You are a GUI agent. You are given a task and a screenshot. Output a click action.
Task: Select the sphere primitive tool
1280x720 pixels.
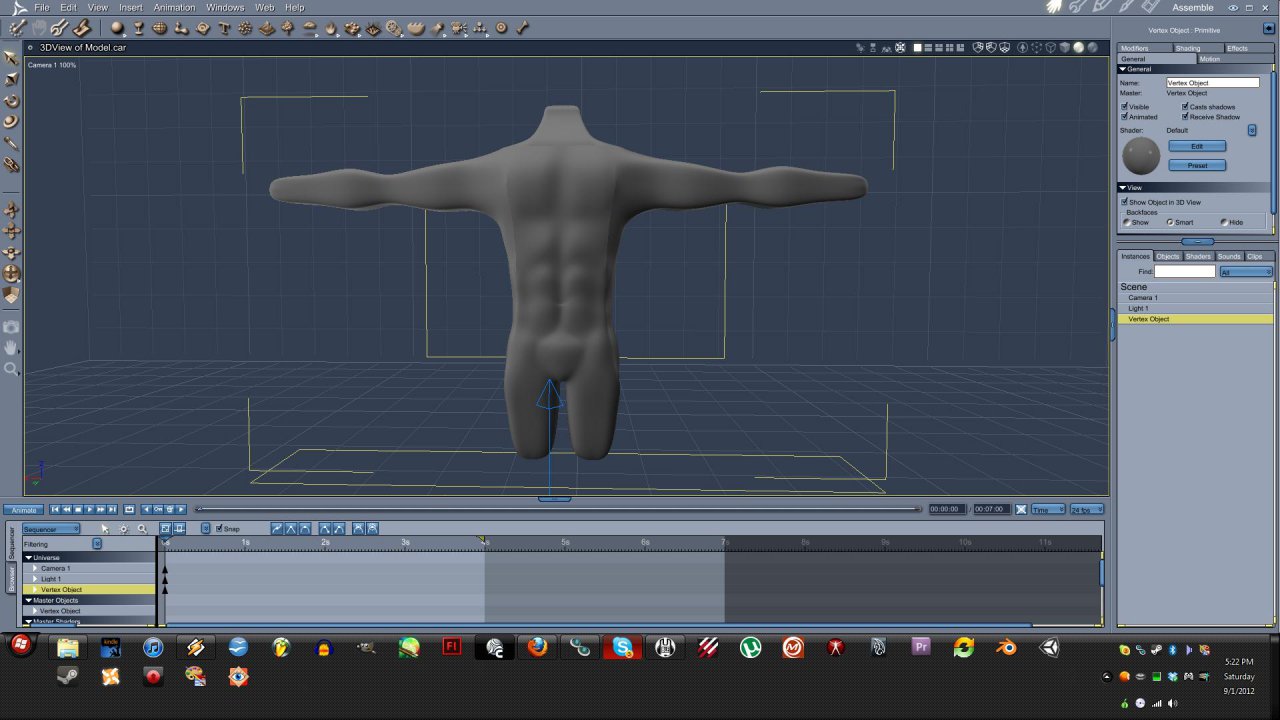[117, 28]
